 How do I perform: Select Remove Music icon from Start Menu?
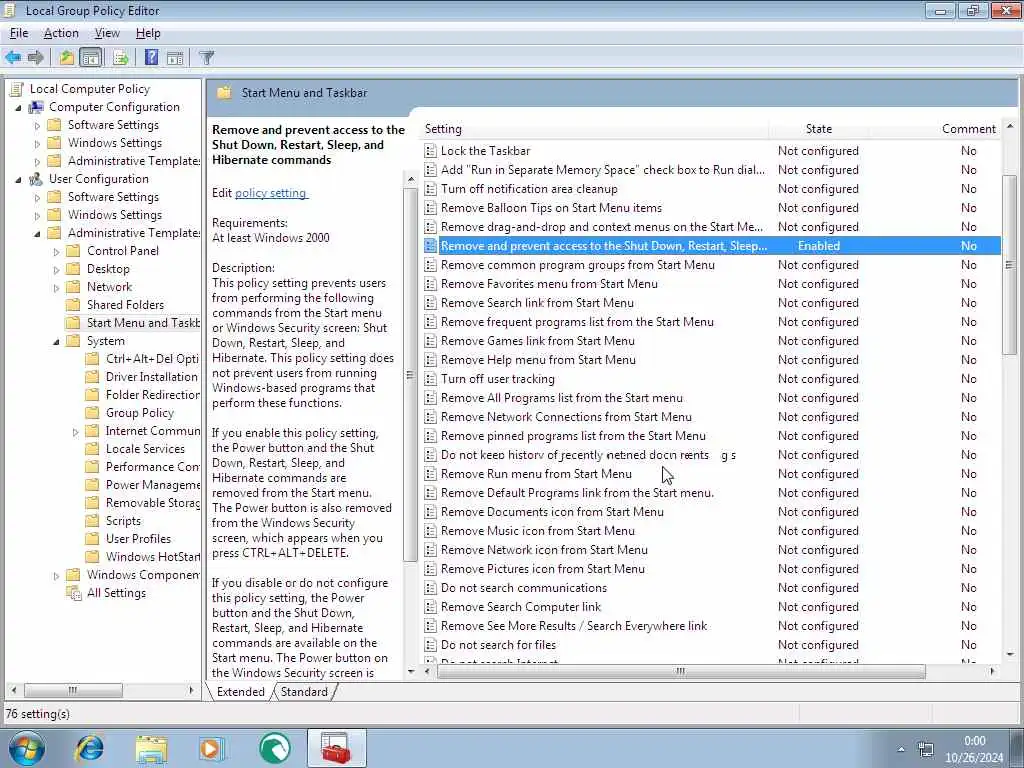coord(537,531)
